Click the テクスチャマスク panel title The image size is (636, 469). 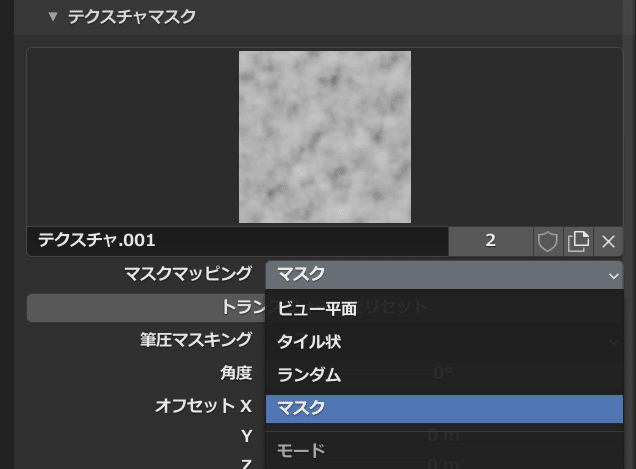tap(132, 17)
